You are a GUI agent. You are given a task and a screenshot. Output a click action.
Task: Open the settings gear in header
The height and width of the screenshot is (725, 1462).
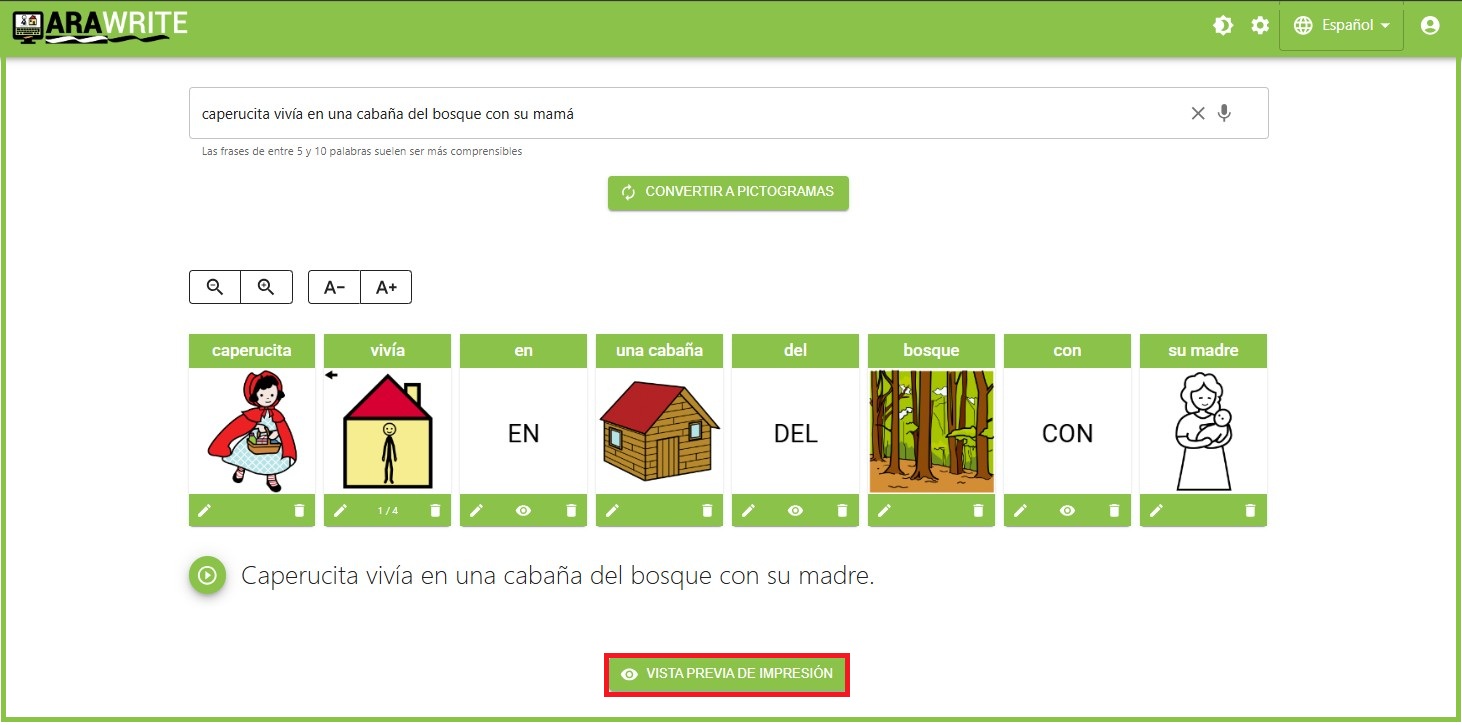1260,26
